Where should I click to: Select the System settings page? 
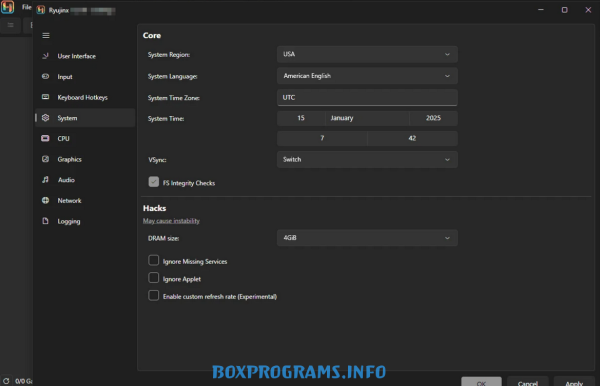[85, 118]
